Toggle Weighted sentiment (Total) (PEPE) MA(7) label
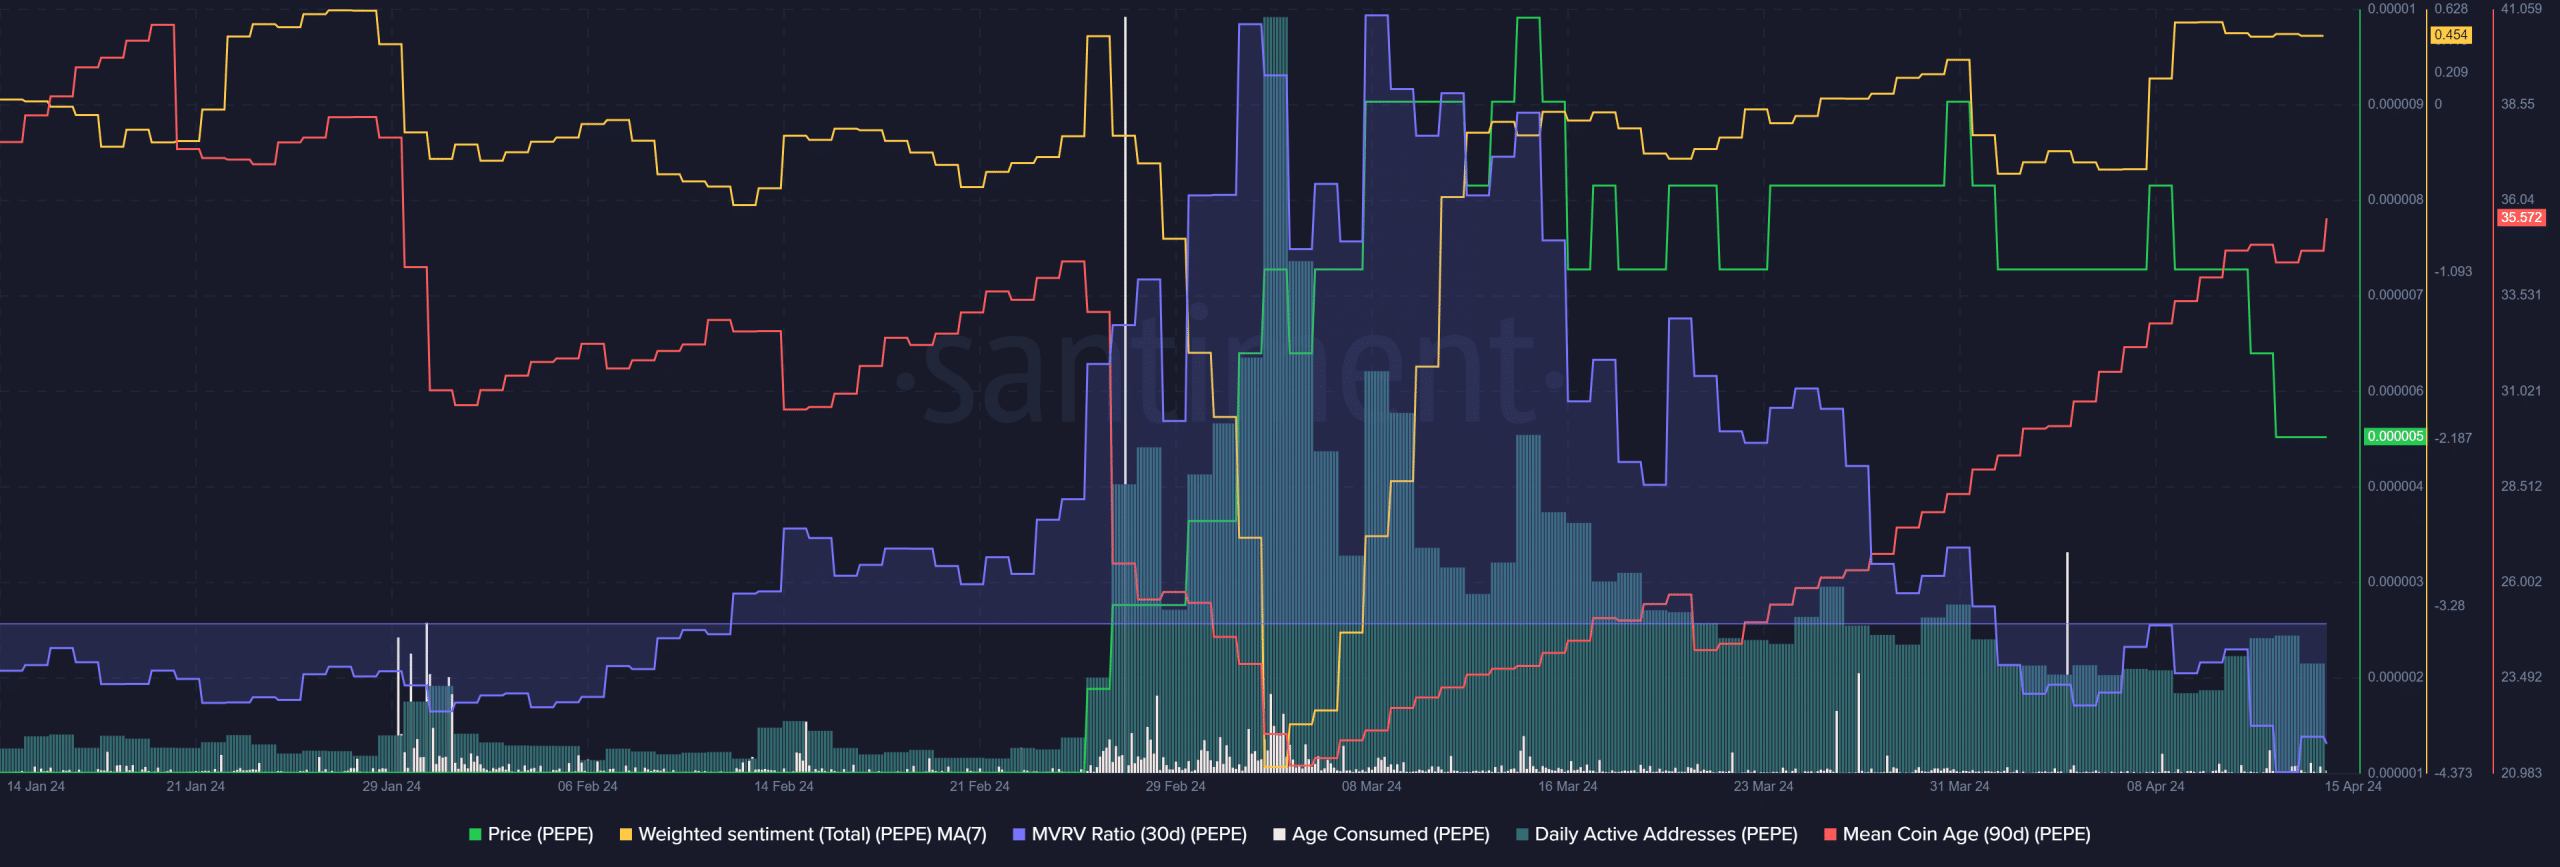Screen dimensions: 2560x867 pos(812,834)
